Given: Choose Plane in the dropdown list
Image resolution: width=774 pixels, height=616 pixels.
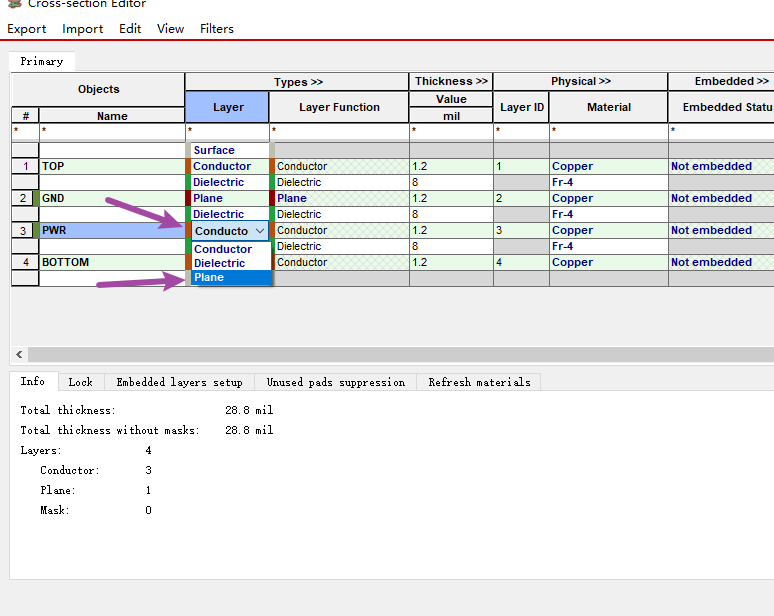Looking at the screenshot, I should [231, 277].
